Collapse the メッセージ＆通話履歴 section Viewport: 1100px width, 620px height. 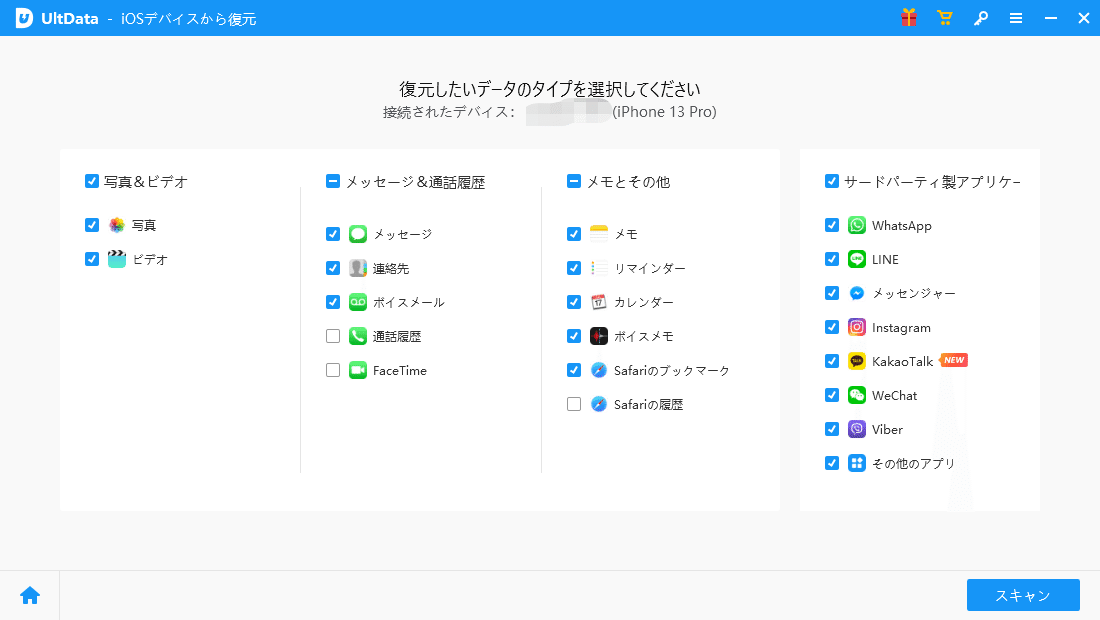(x=331, y=181)
